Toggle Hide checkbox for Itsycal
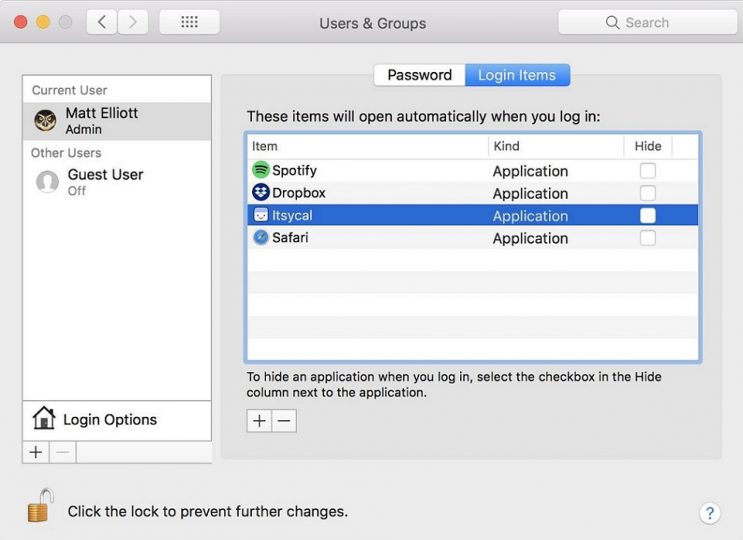This screenshot has height=540, width=743. (648, 216)
